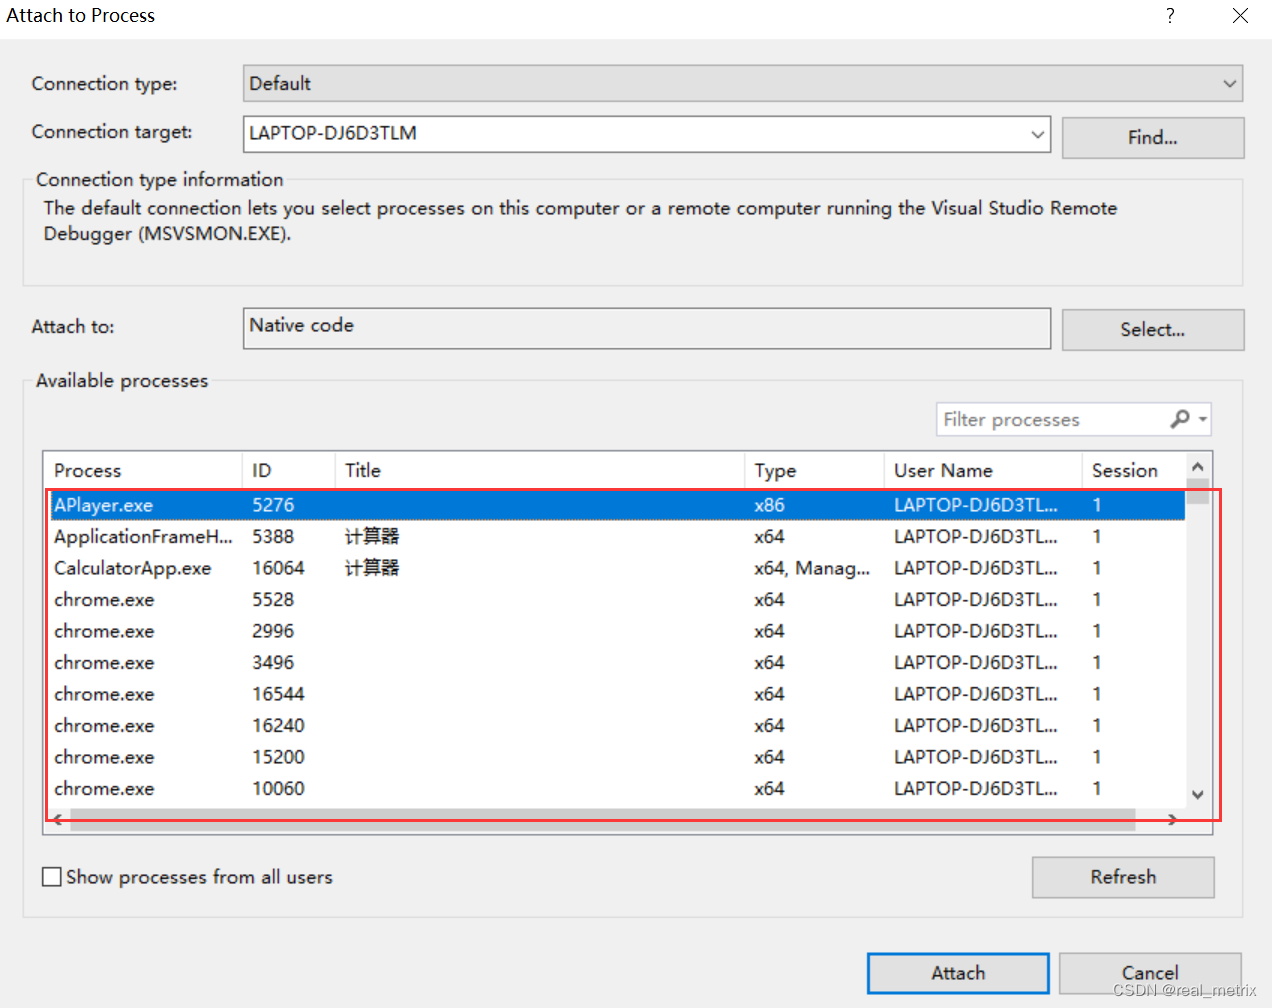Click the Attach button
The height and width of the screenshot is (1008, 1272).
(958, 973)
